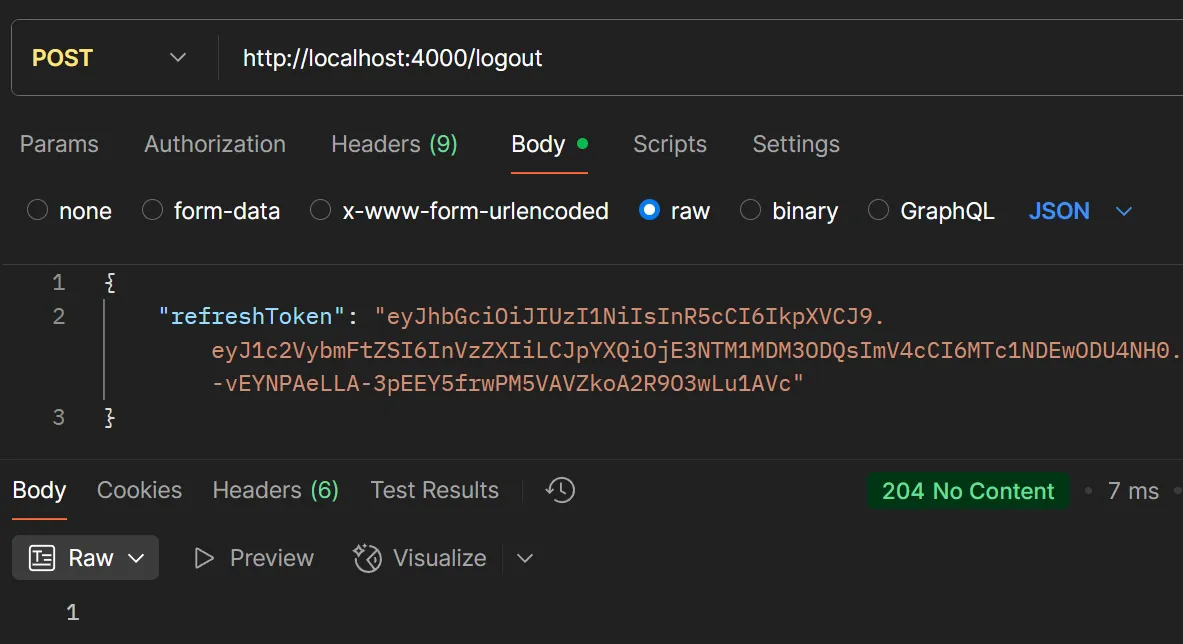The image size is (1183, 644).
Task: Open the Headers (9) request tab
Action: (393, 144)
